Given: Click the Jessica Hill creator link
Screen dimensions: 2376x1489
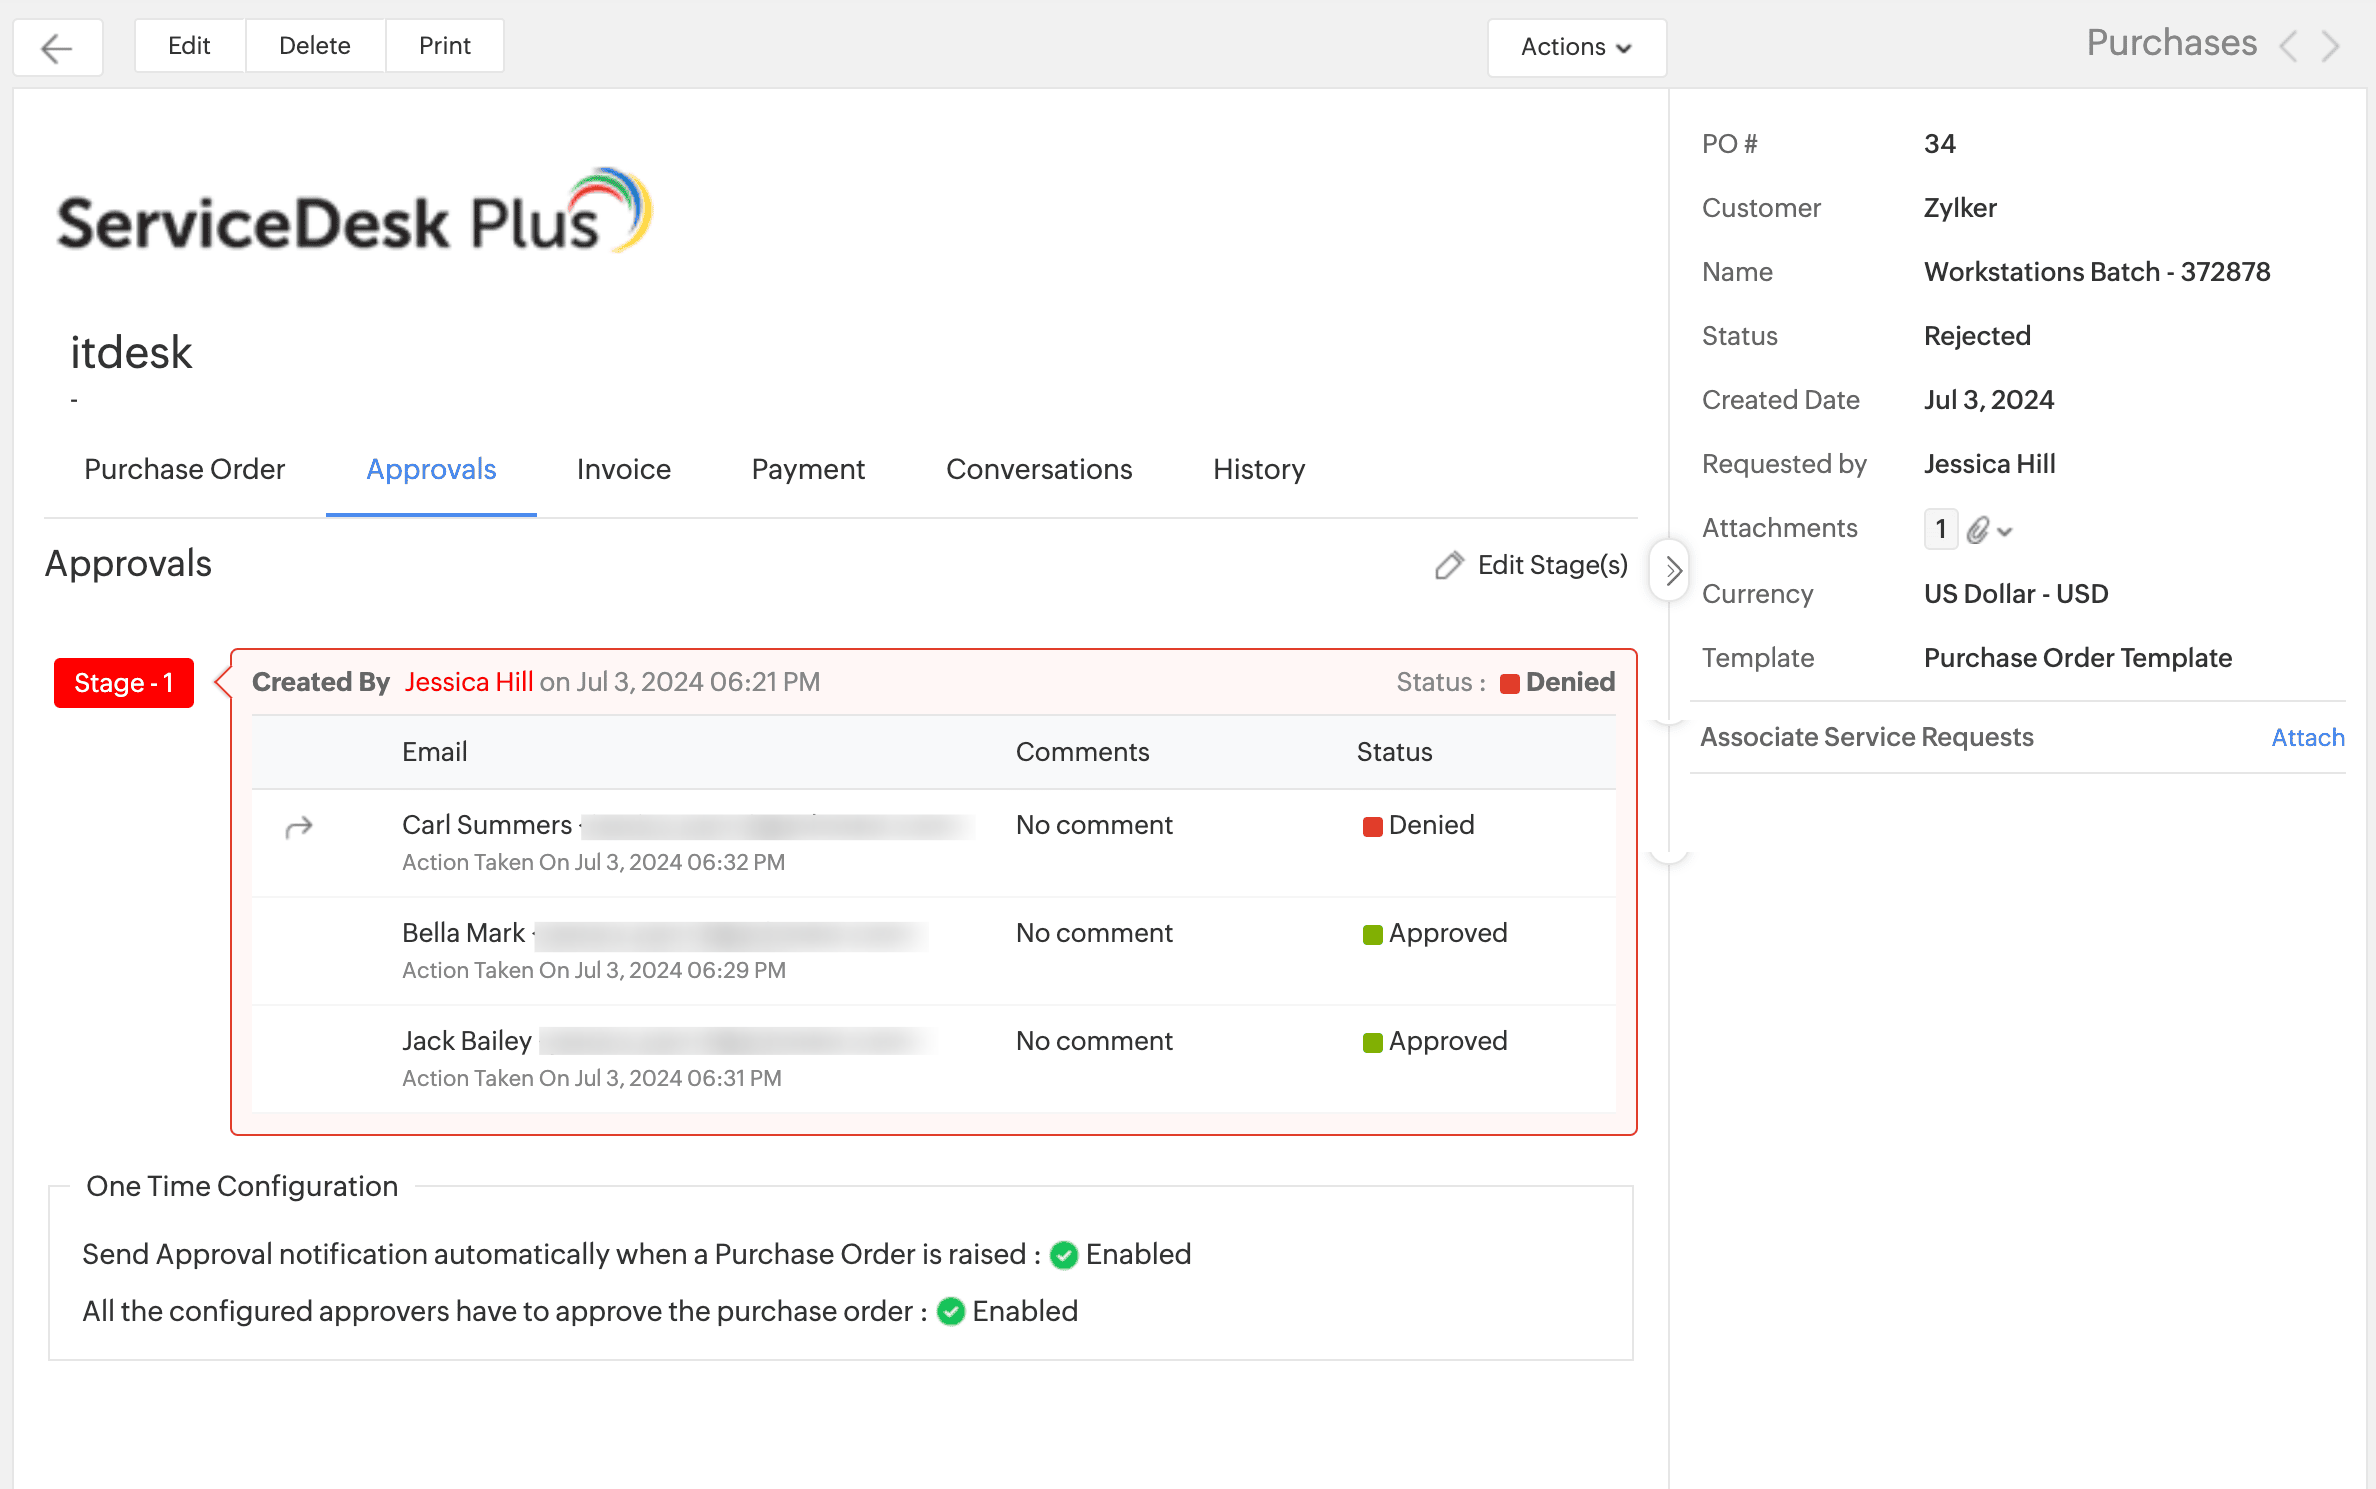Looking at the screenshot, I should (468, 682).
